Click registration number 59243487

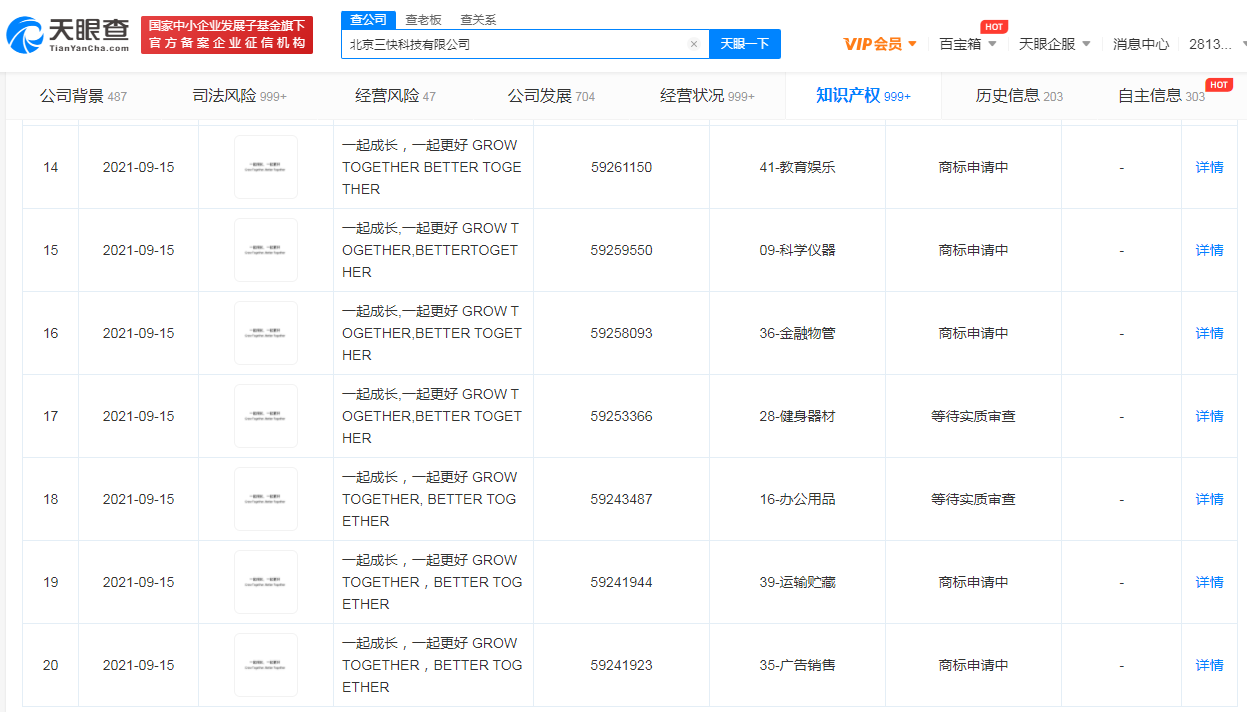click(621, 499)
